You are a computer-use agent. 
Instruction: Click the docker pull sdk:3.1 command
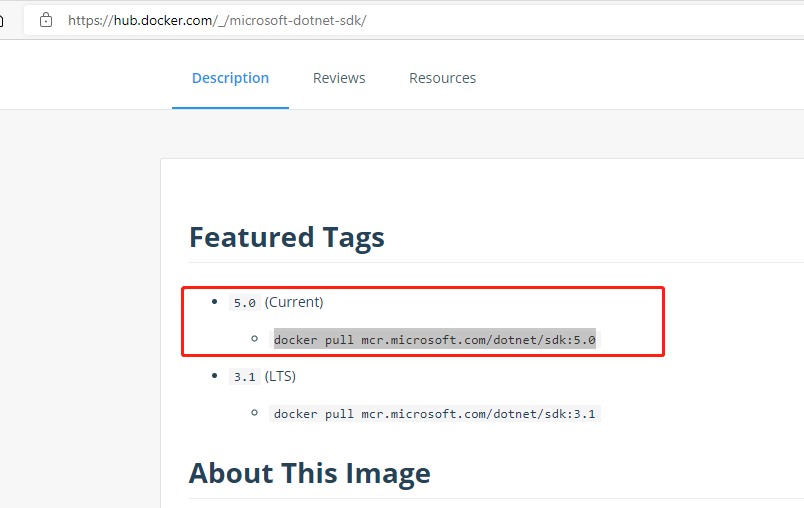434,414
